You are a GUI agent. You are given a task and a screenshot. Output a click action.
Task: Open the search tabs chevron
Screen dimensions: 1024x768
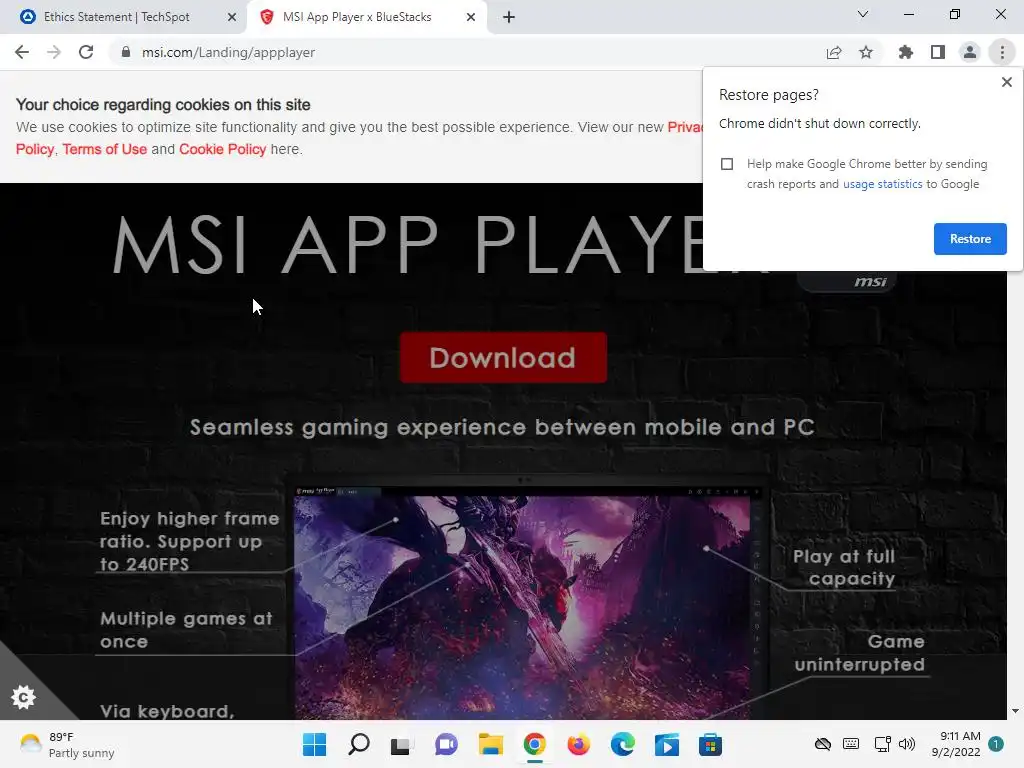click(863, 14)
